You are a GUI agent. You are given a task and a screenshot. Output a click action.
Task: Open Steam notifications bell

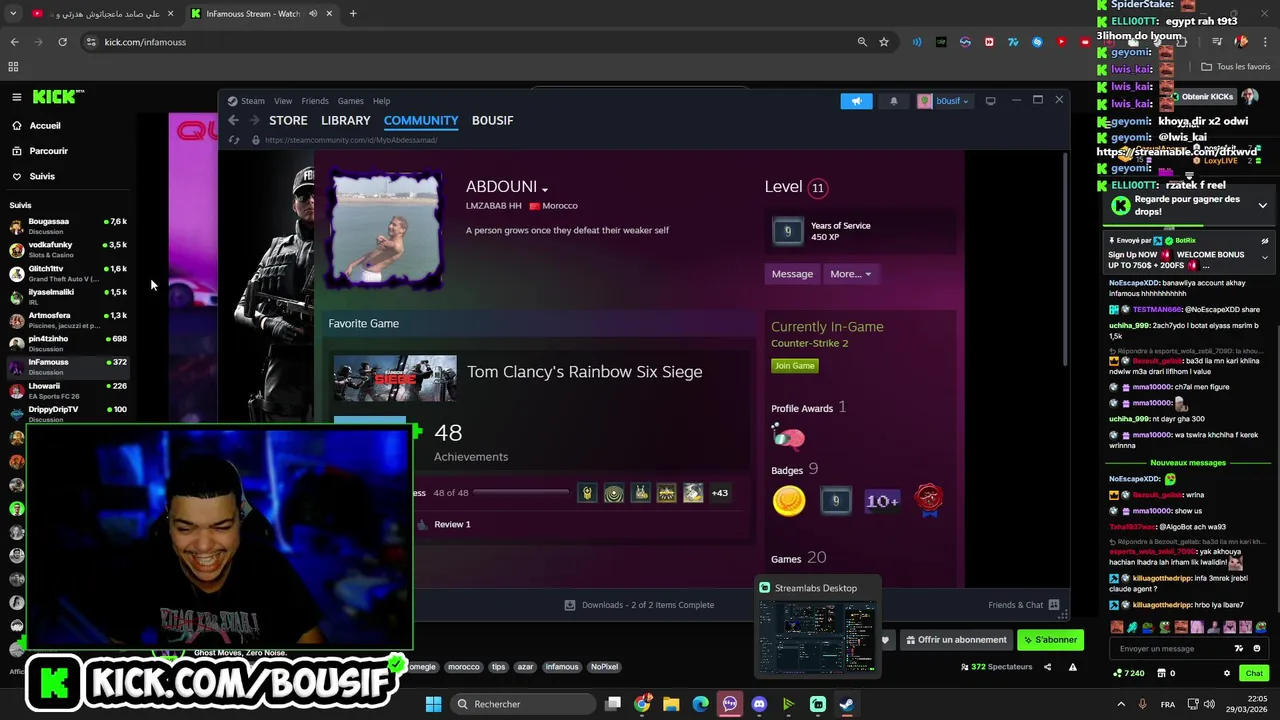click(x=894, y=101)
